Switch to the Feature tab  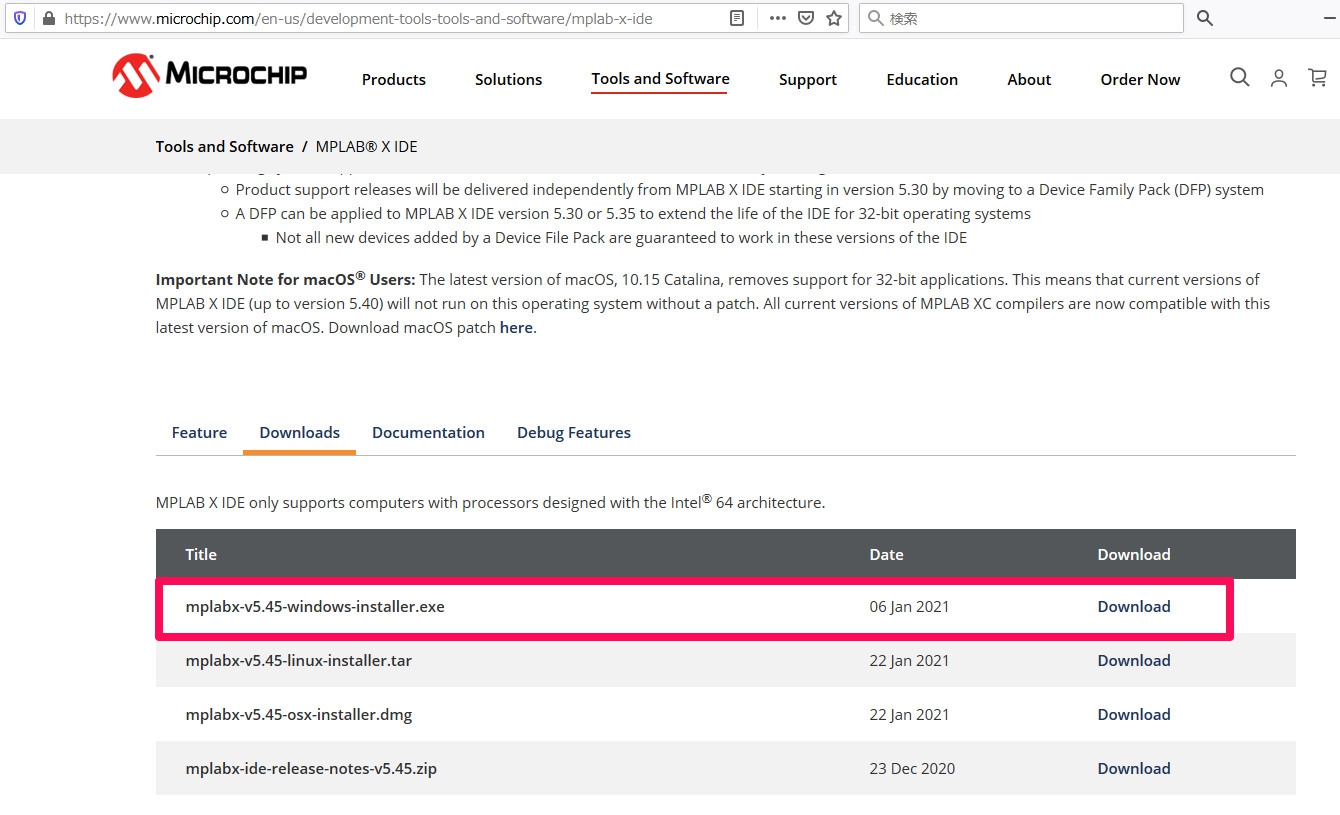[x=199, y=432]
